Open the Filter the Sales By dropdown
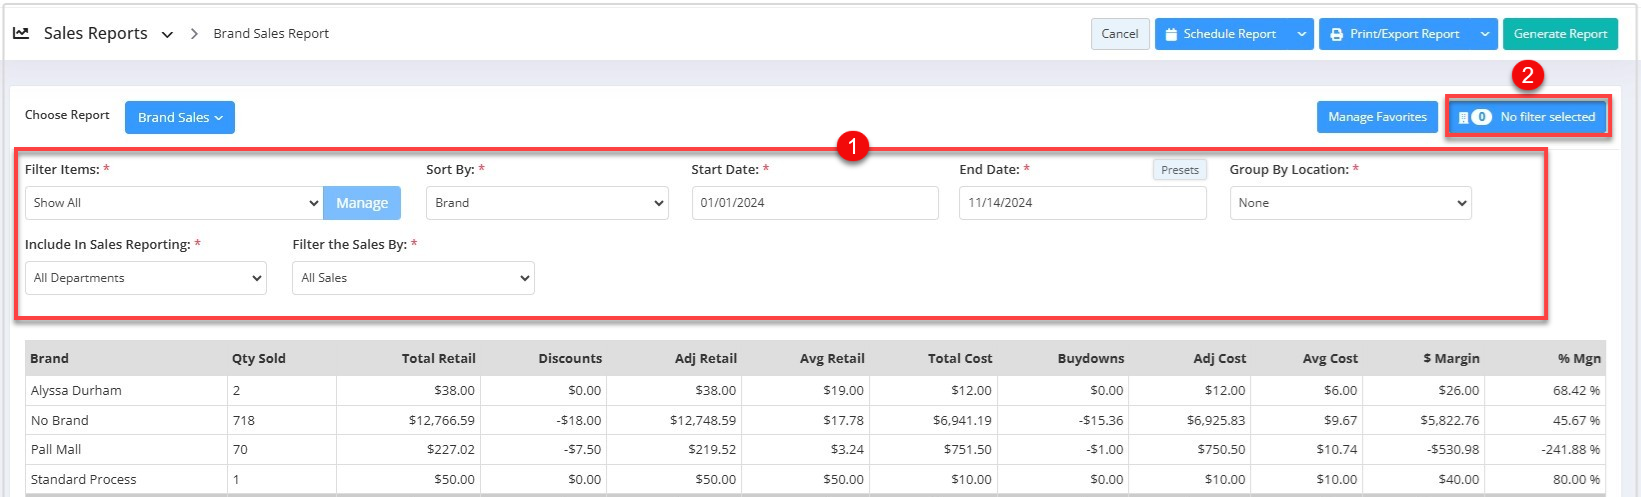 tap(413, 278)
